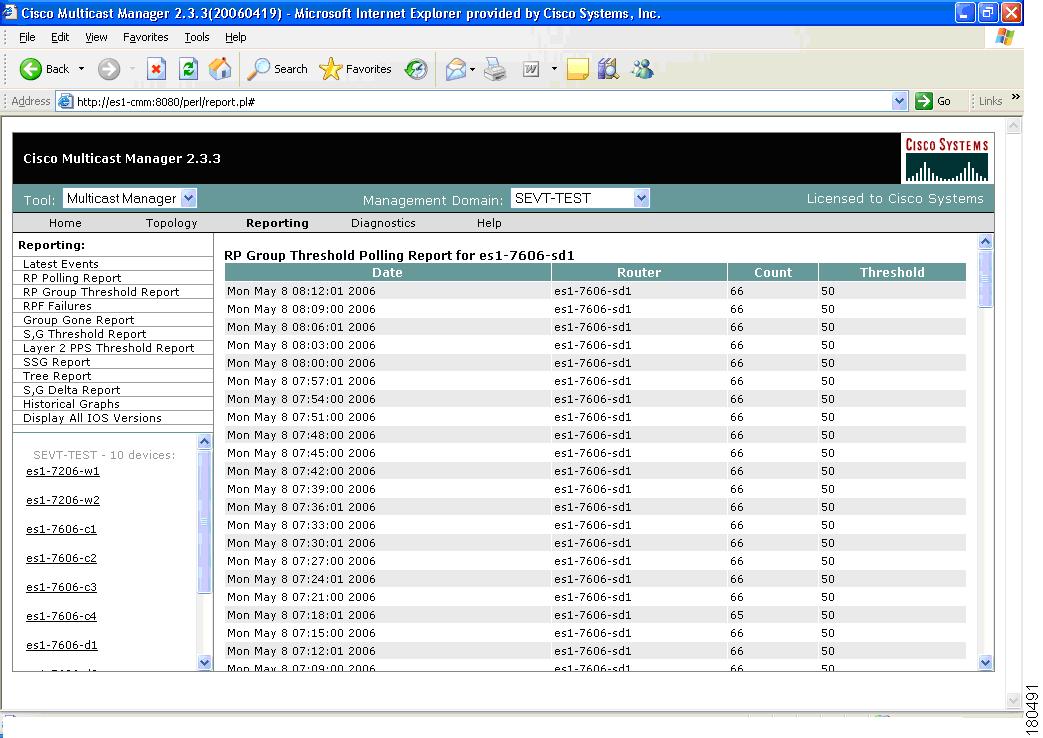Select device es1-7606-c4
This screenshot has height=738, width=1043.
[61, 617]
